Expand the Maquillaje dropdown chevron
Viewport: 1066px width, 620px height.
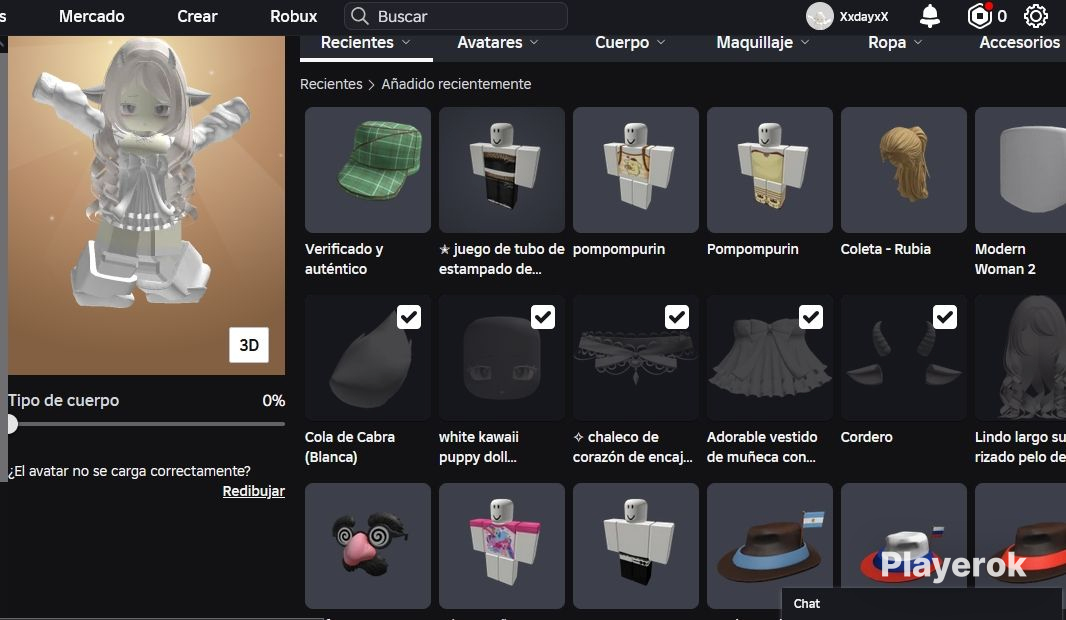click(x=805, y=42)
